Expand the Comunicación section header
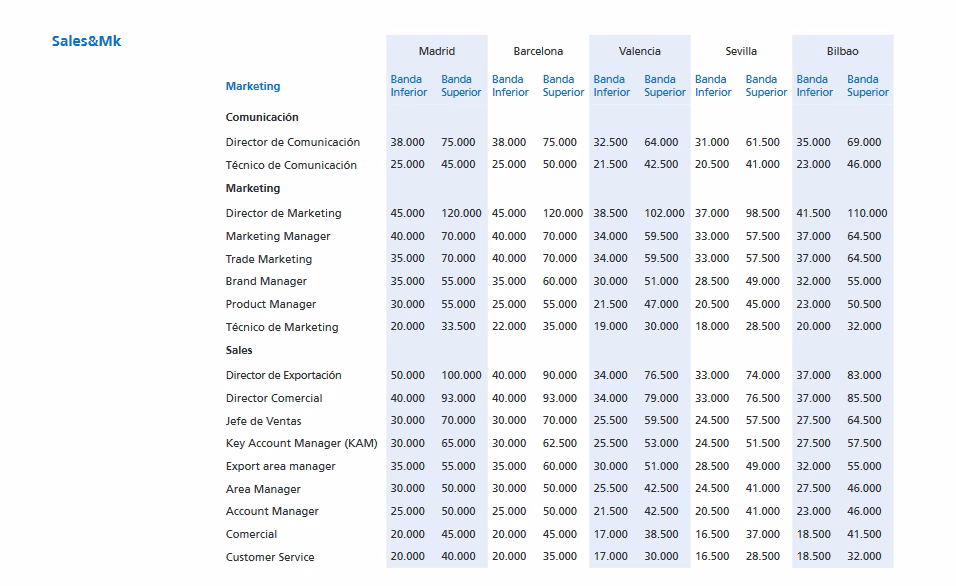This screenshot has width=956, height=586. pos(260,117)
